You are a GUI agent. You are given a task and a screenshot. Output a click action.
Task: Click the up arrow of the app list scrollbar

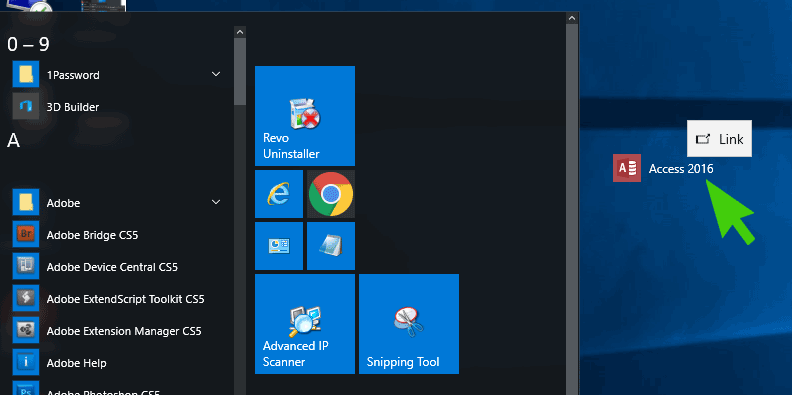240,32
